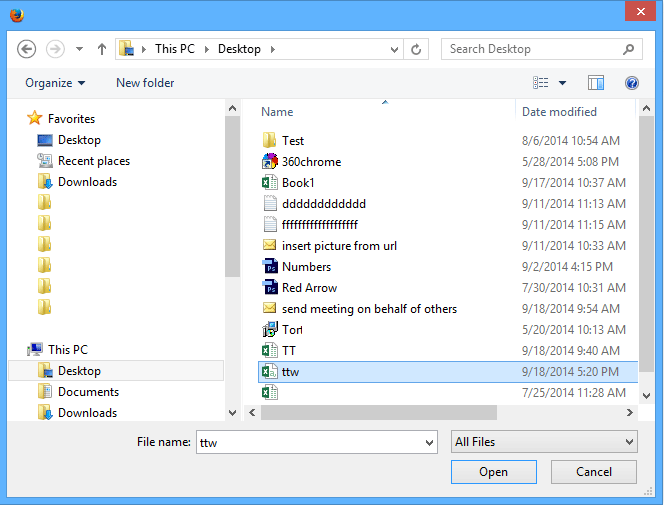Sort files by Date modified column
Image resolution: width=664 pixels, height=505 pixels.
(559, 112)
